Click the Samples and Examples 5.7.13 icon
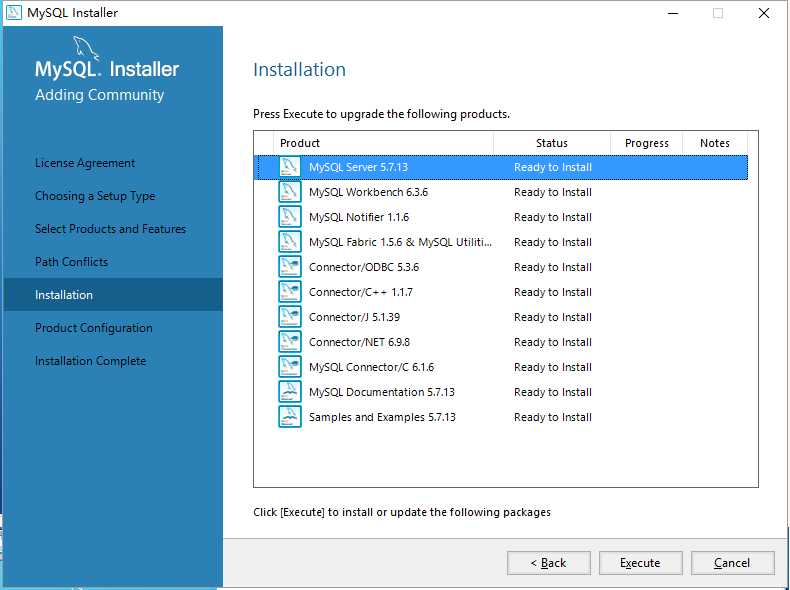790x590 pixels. (290, 417)
